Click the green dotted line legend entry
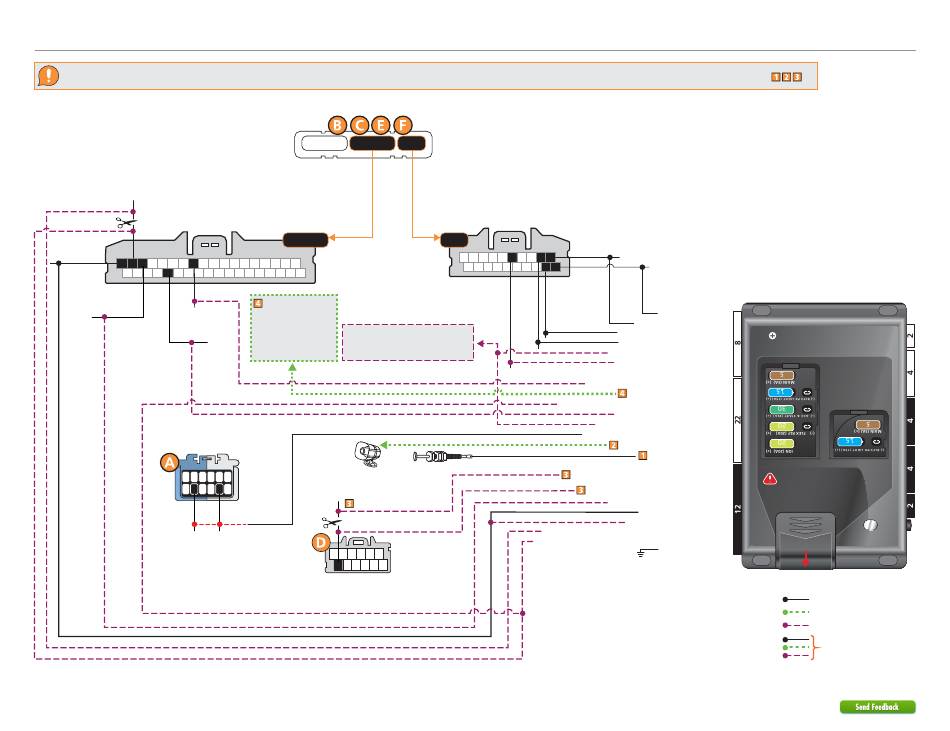The image size is (950, 731). [x=796, y=612]
